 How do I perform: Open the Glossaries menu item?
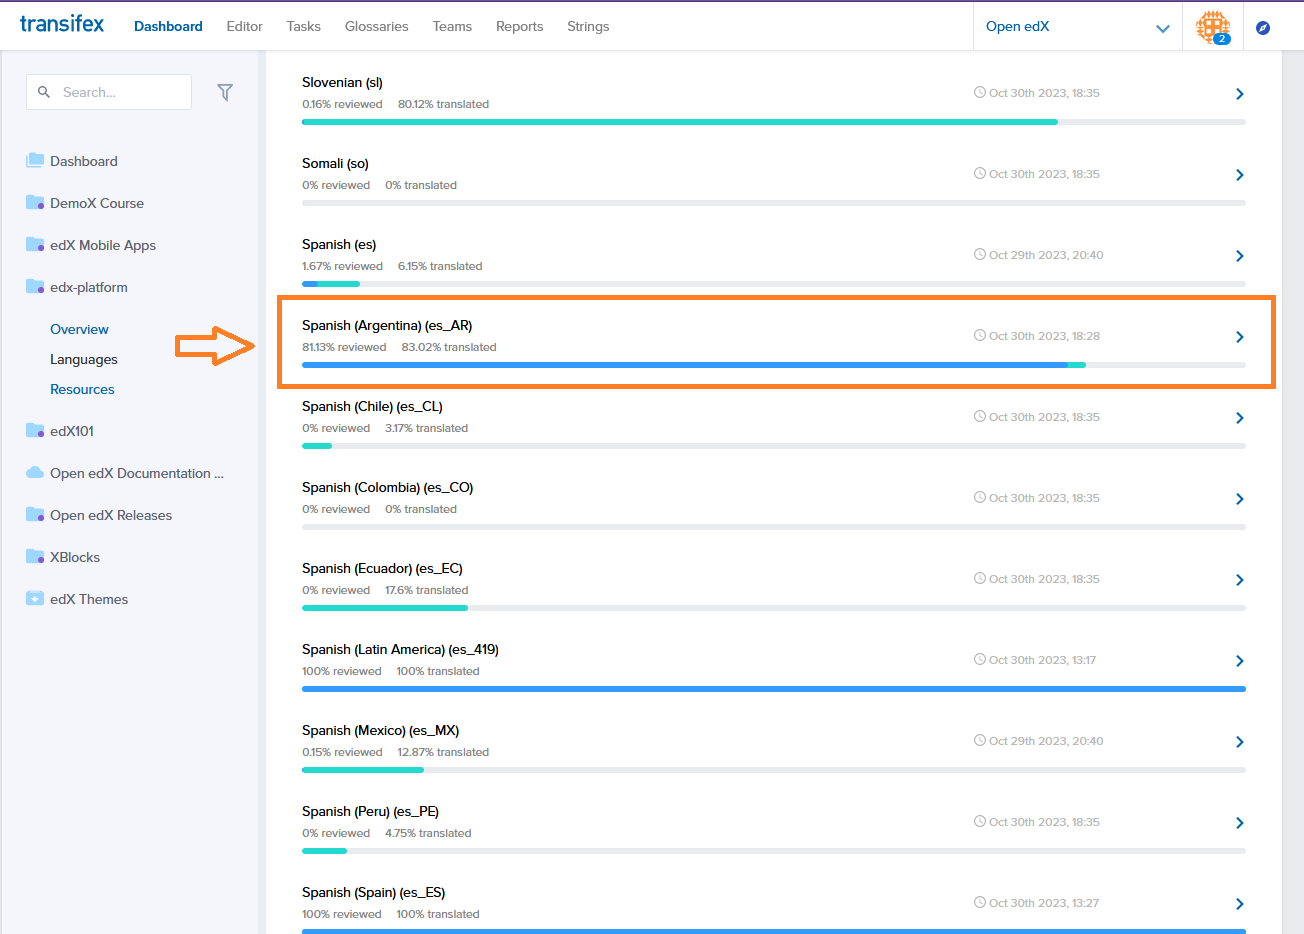[x=376, y=27]
